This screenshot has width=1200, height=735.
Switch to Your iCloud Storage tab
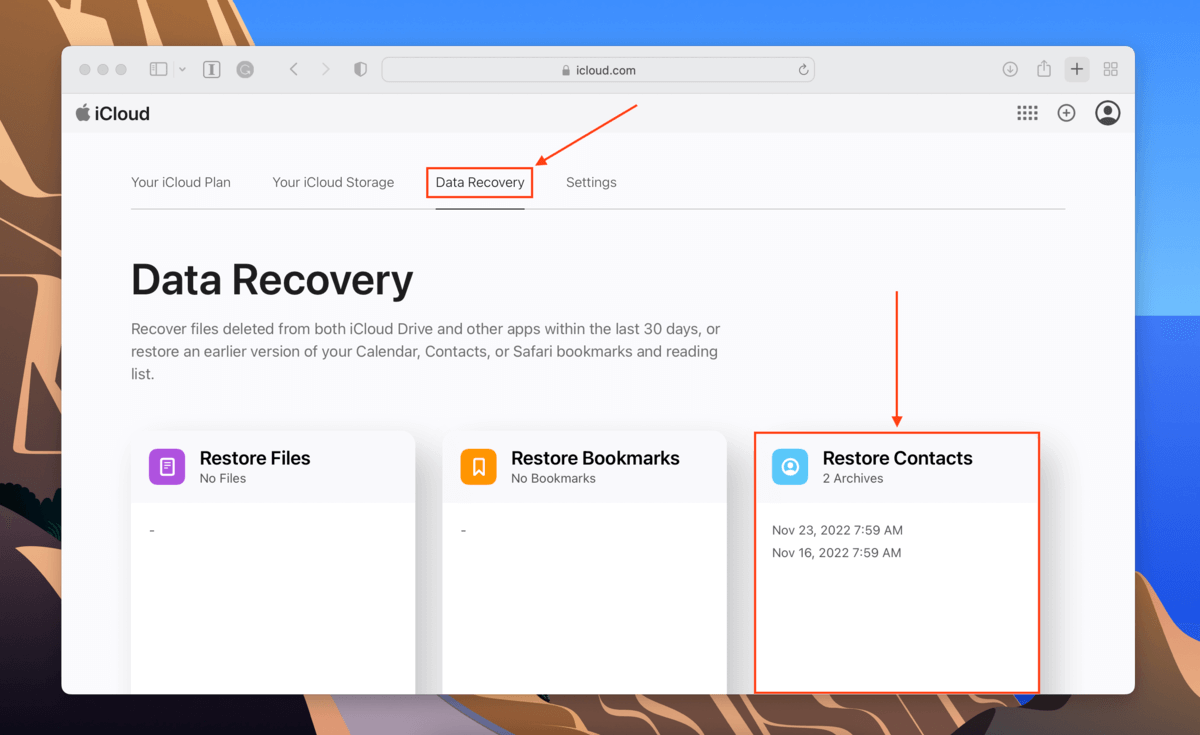pos(333,182)
